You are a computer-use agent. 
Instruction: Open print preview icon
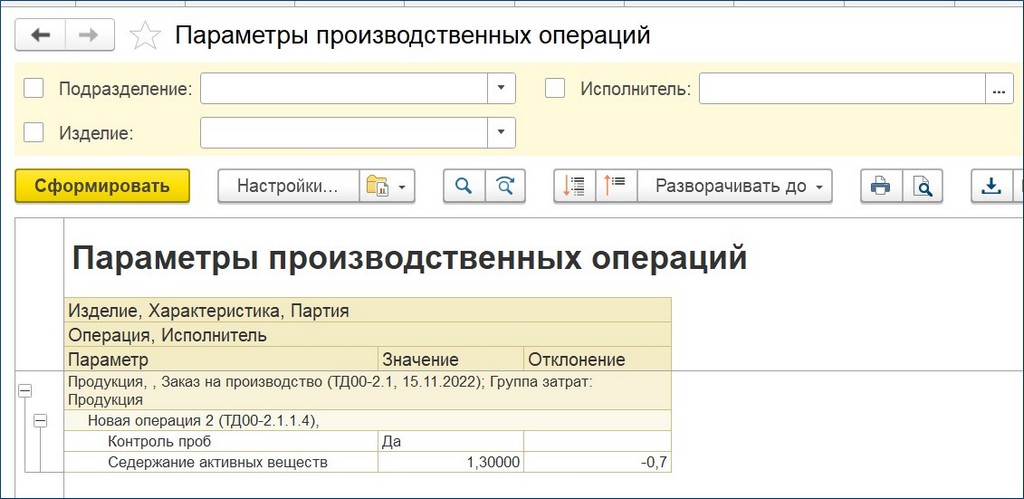[923, 186]
